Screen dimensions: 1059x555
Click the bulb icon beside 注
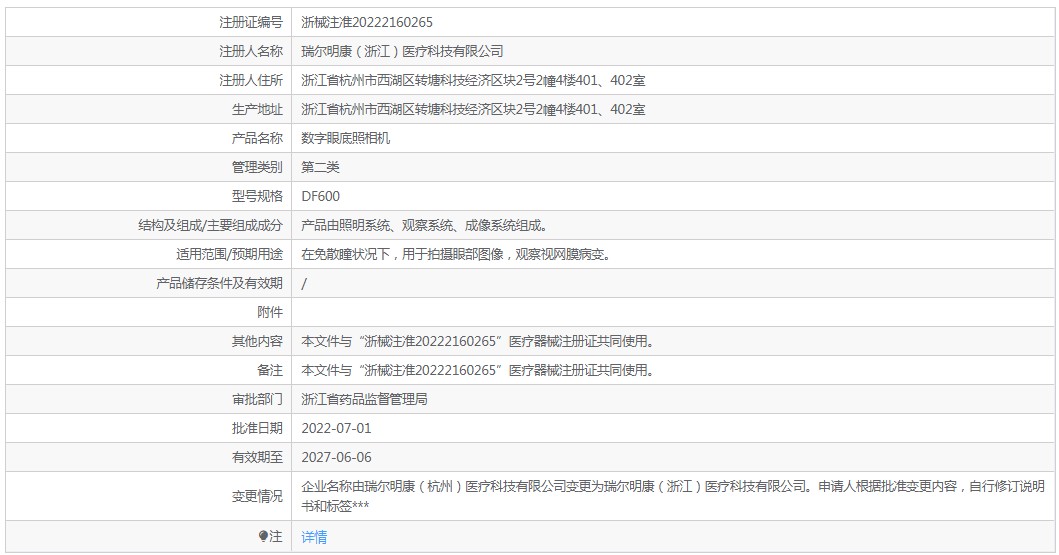pos(263,536)
